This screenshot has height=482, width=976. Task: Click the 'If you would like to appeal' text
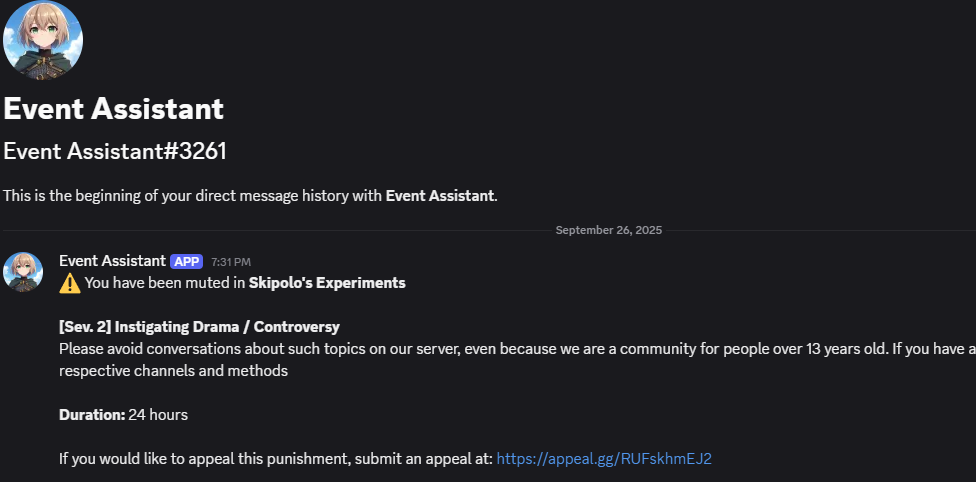point(275,459)
